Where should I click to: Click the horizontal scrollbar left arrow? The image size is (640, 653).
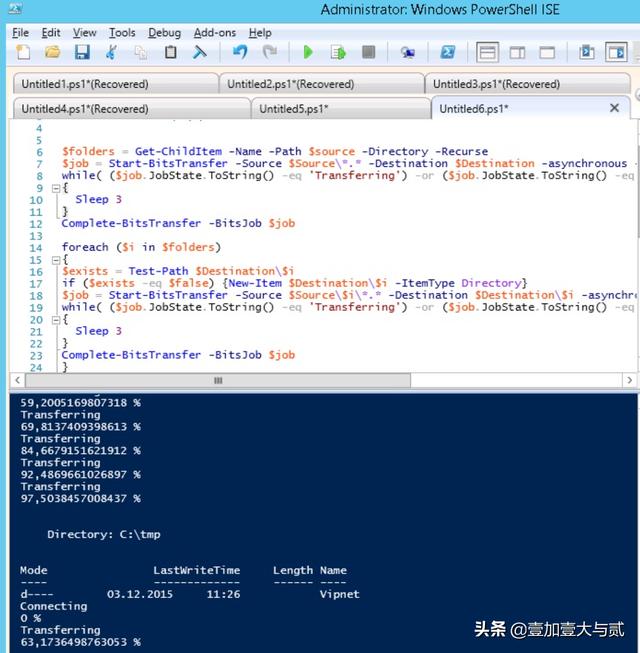pos(17,380)
